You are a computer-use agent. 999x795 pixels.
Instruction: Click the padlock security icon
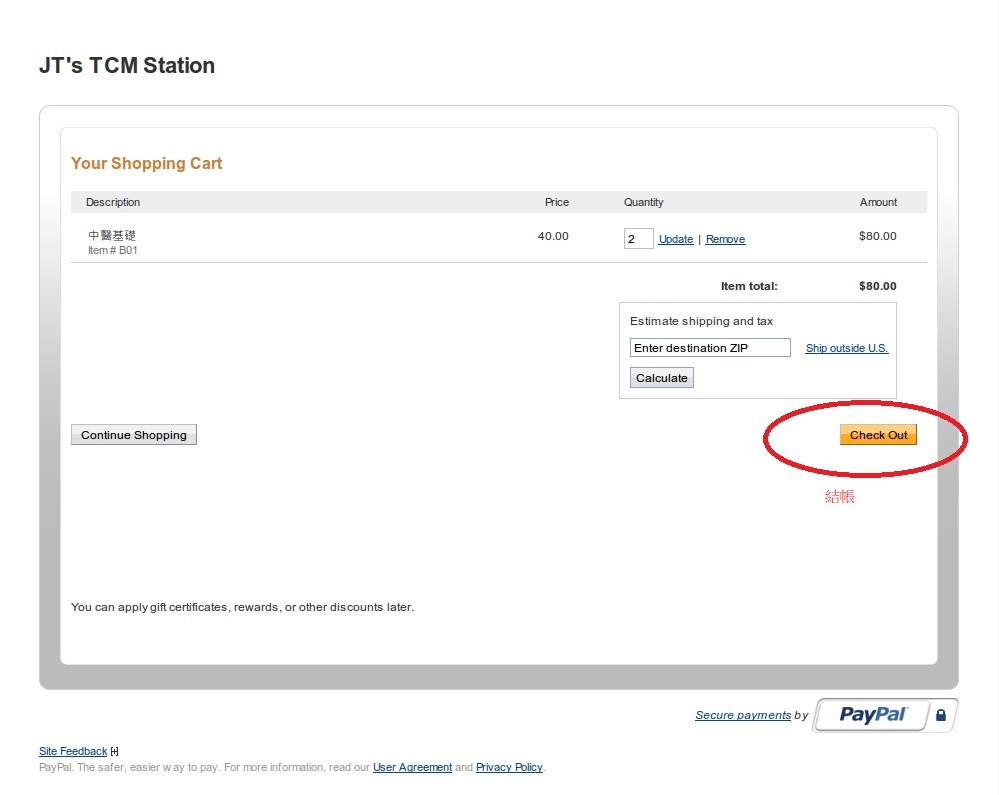pos(940,715)
